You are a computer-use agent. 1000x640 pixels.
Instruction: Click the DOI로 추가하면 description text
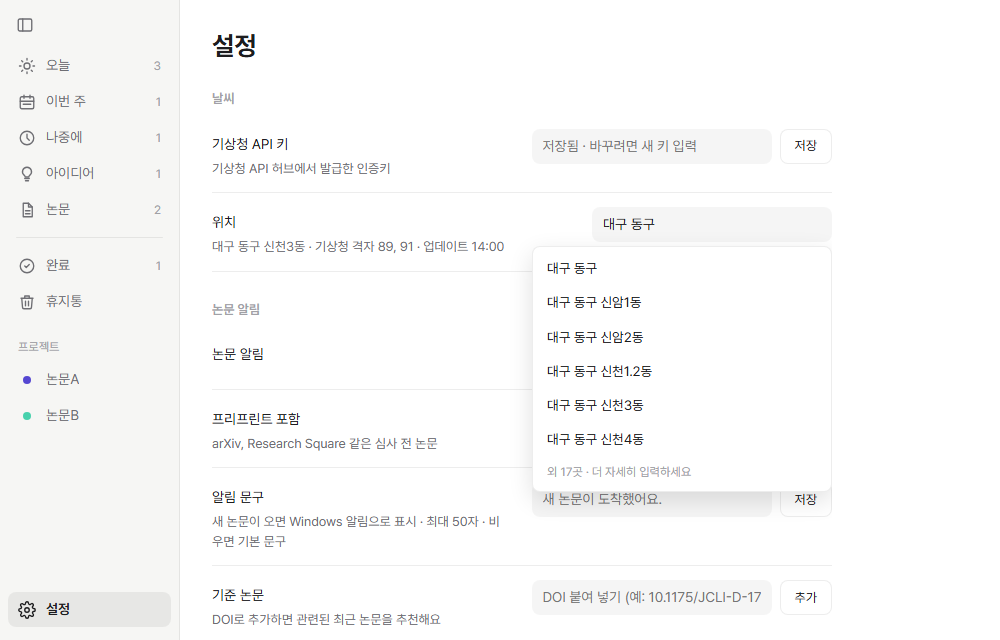[326, 620]
